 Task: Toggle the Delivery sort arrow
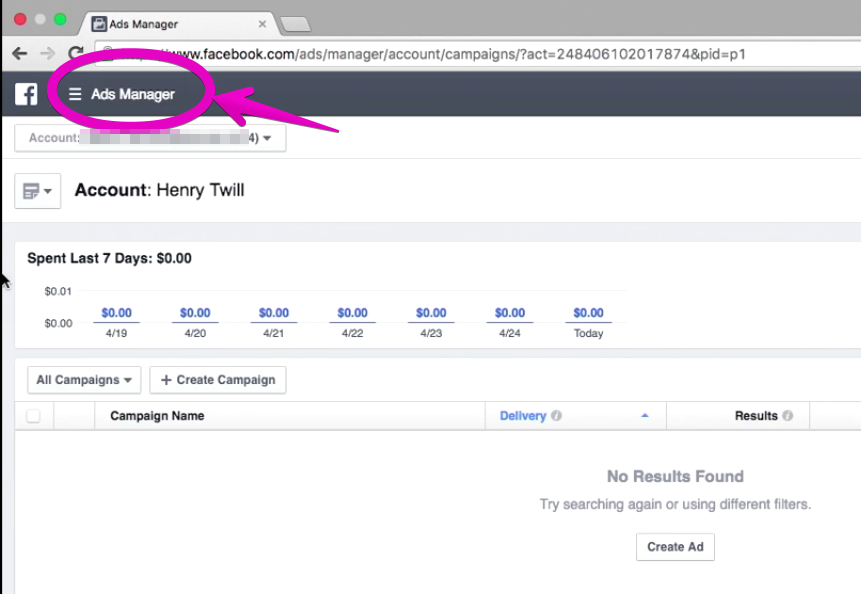click(645, 416)
